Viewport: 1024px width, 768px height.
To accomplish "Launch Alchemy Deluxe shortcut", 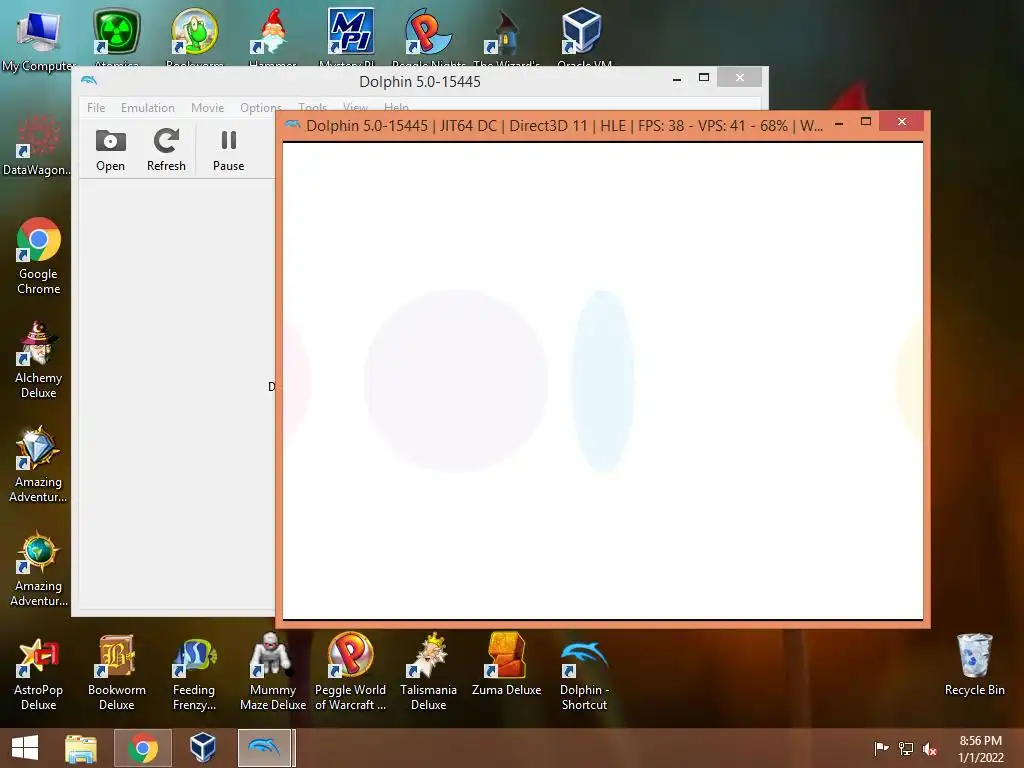I will point(39,360).
